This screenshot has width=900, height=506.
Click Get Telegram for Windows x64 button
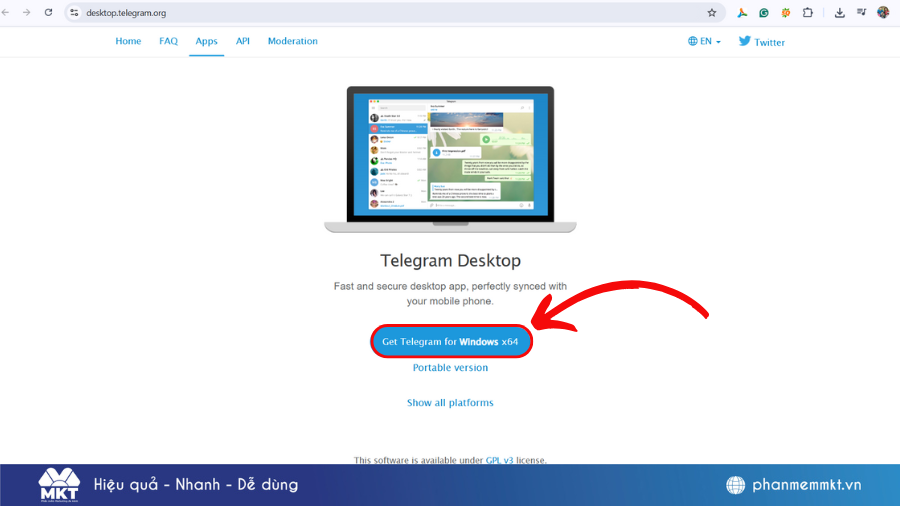pyautogui.click(x=451, y=341)
